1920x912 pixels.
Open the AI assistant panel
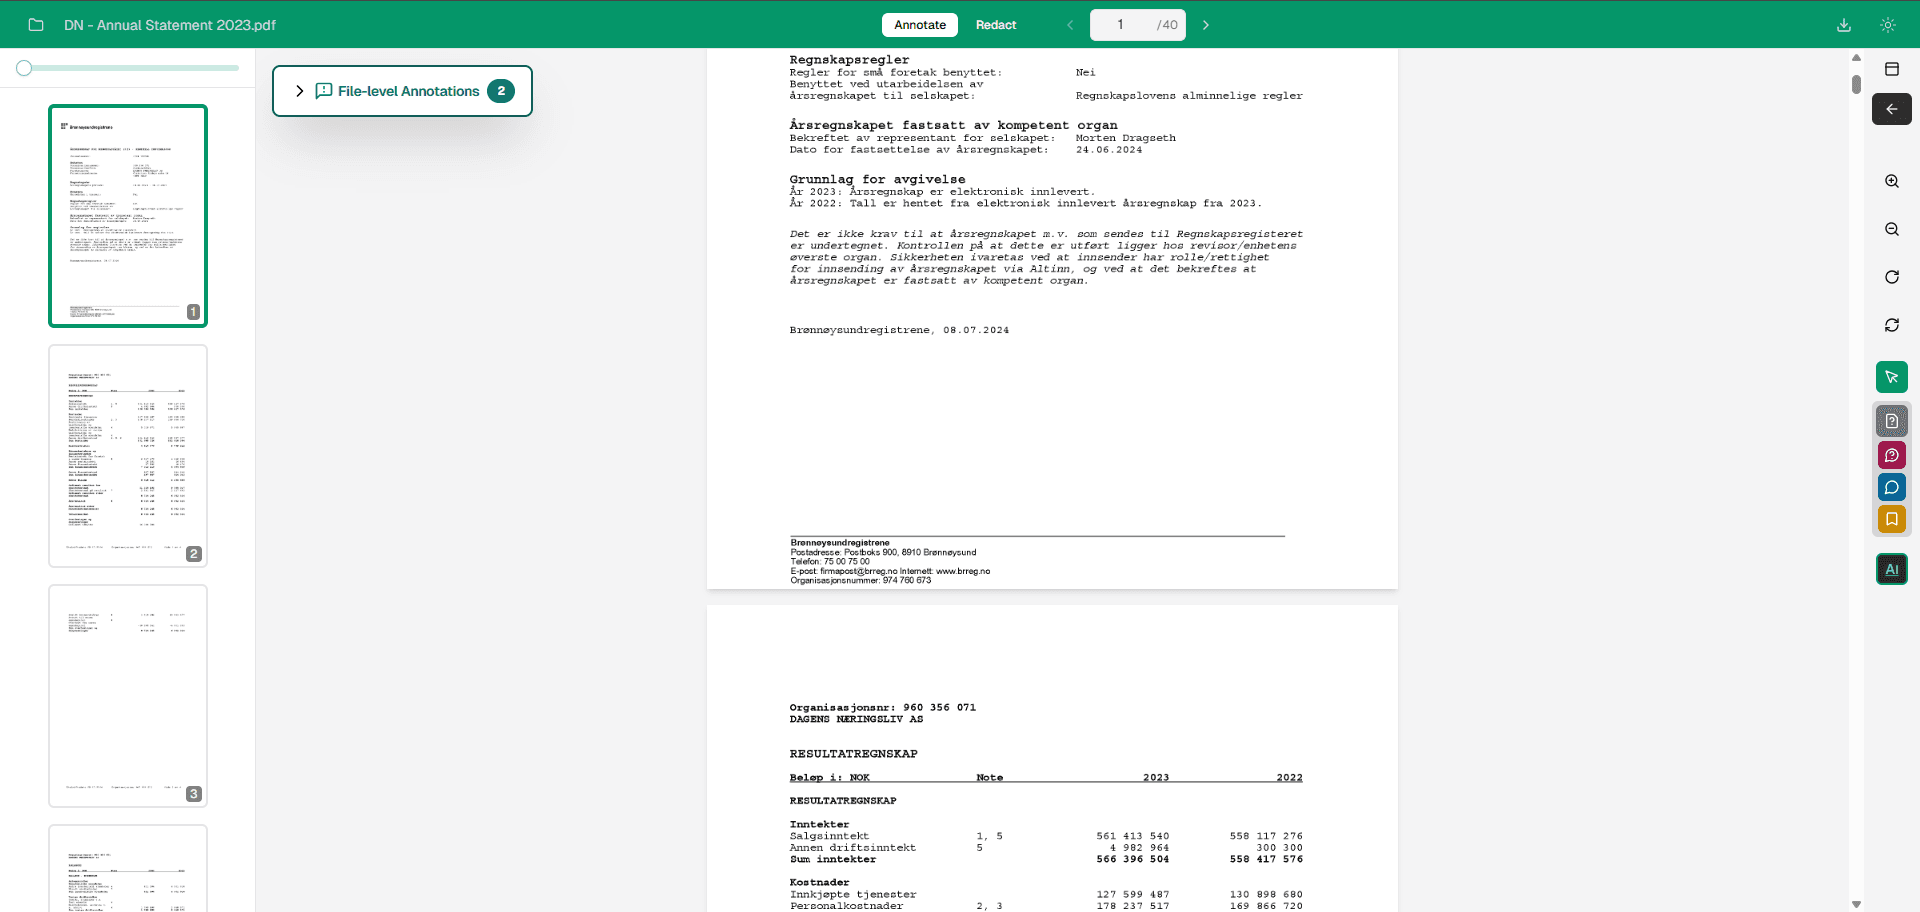(1892, 569)
